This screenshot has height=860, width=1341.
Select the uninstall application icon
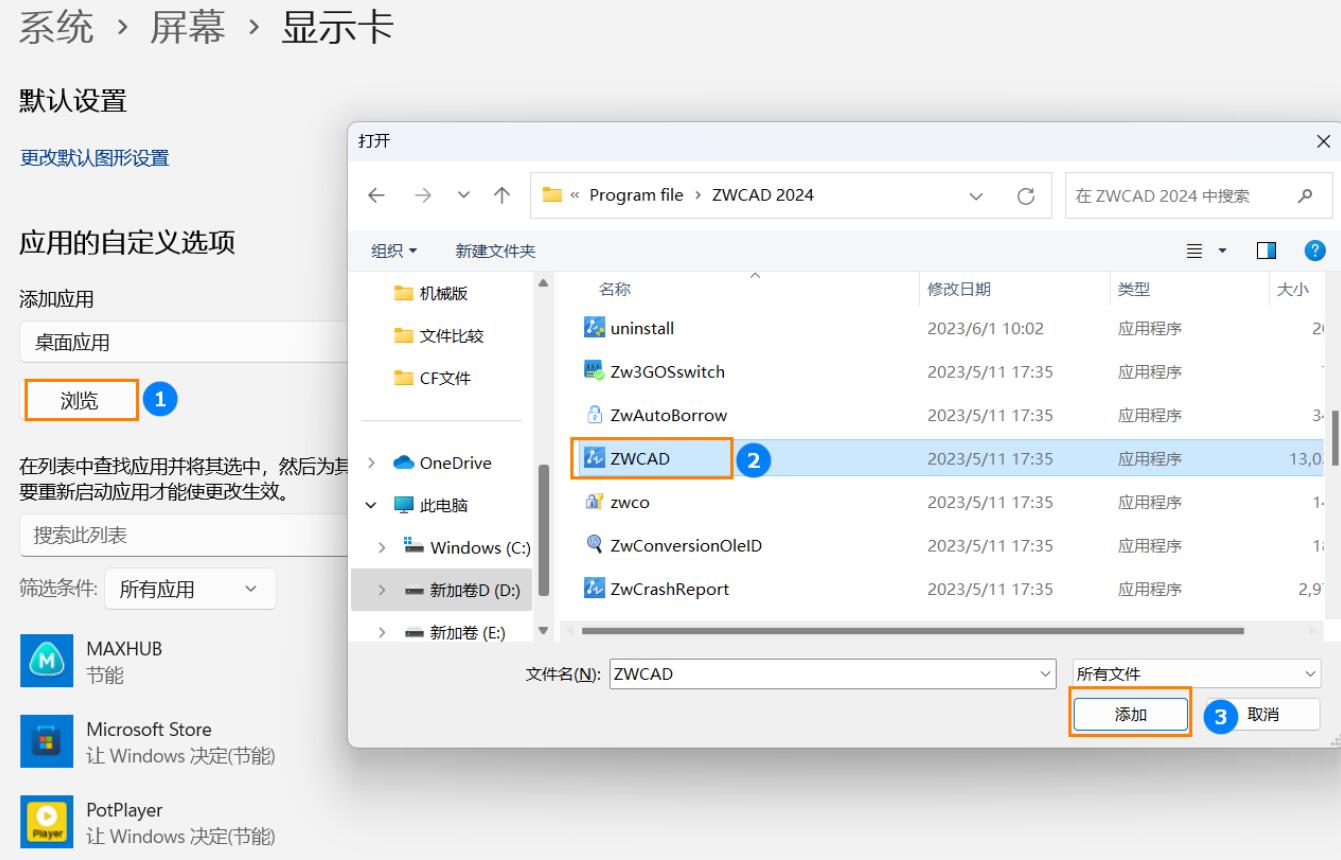(594, 327)
